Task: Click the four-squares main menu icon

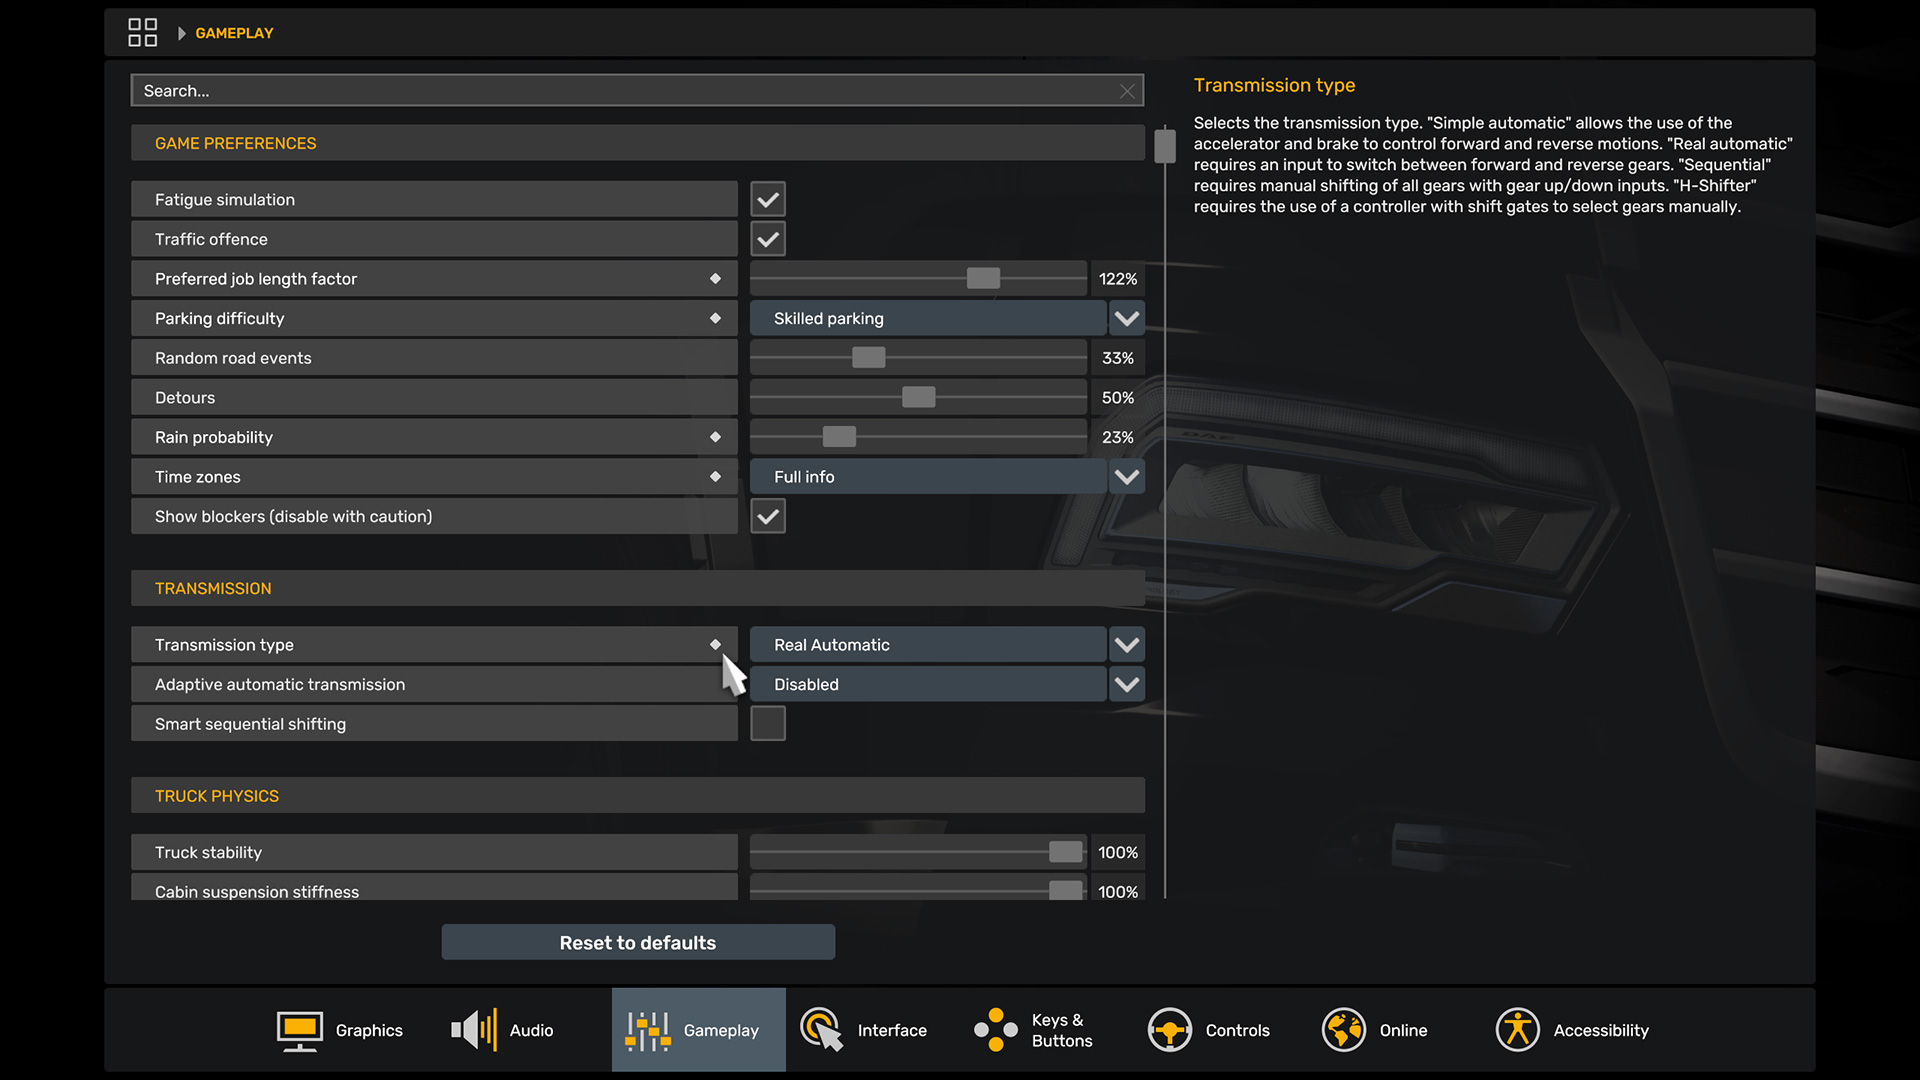Action: 142,33
